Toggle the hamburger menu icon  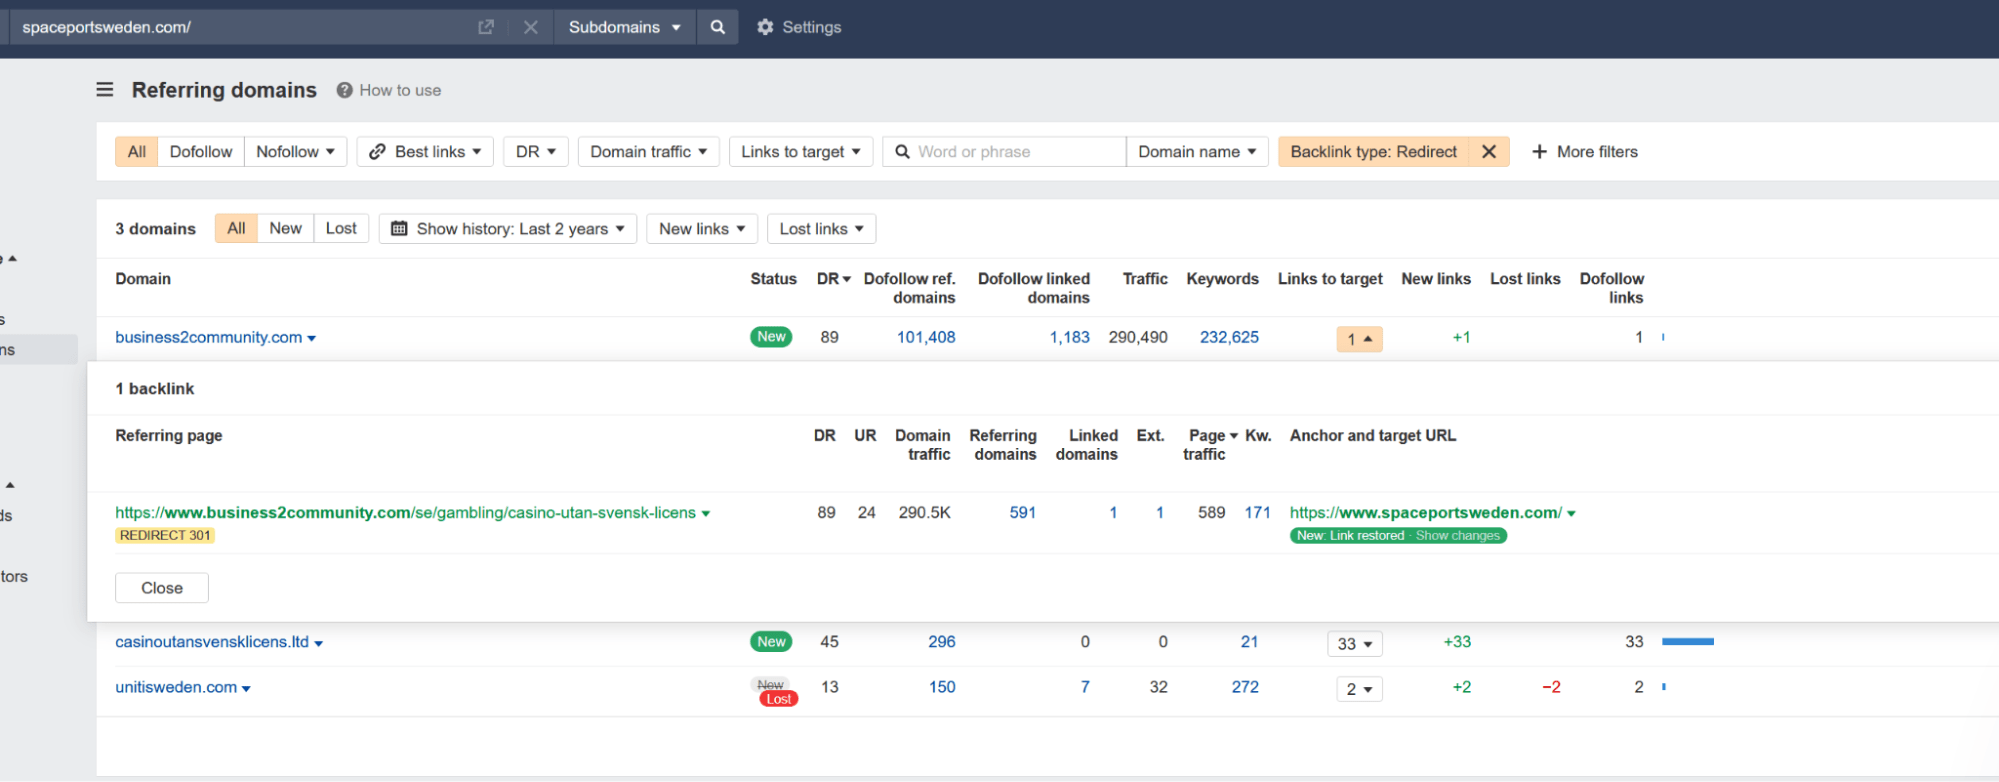[x=105, y=90]
